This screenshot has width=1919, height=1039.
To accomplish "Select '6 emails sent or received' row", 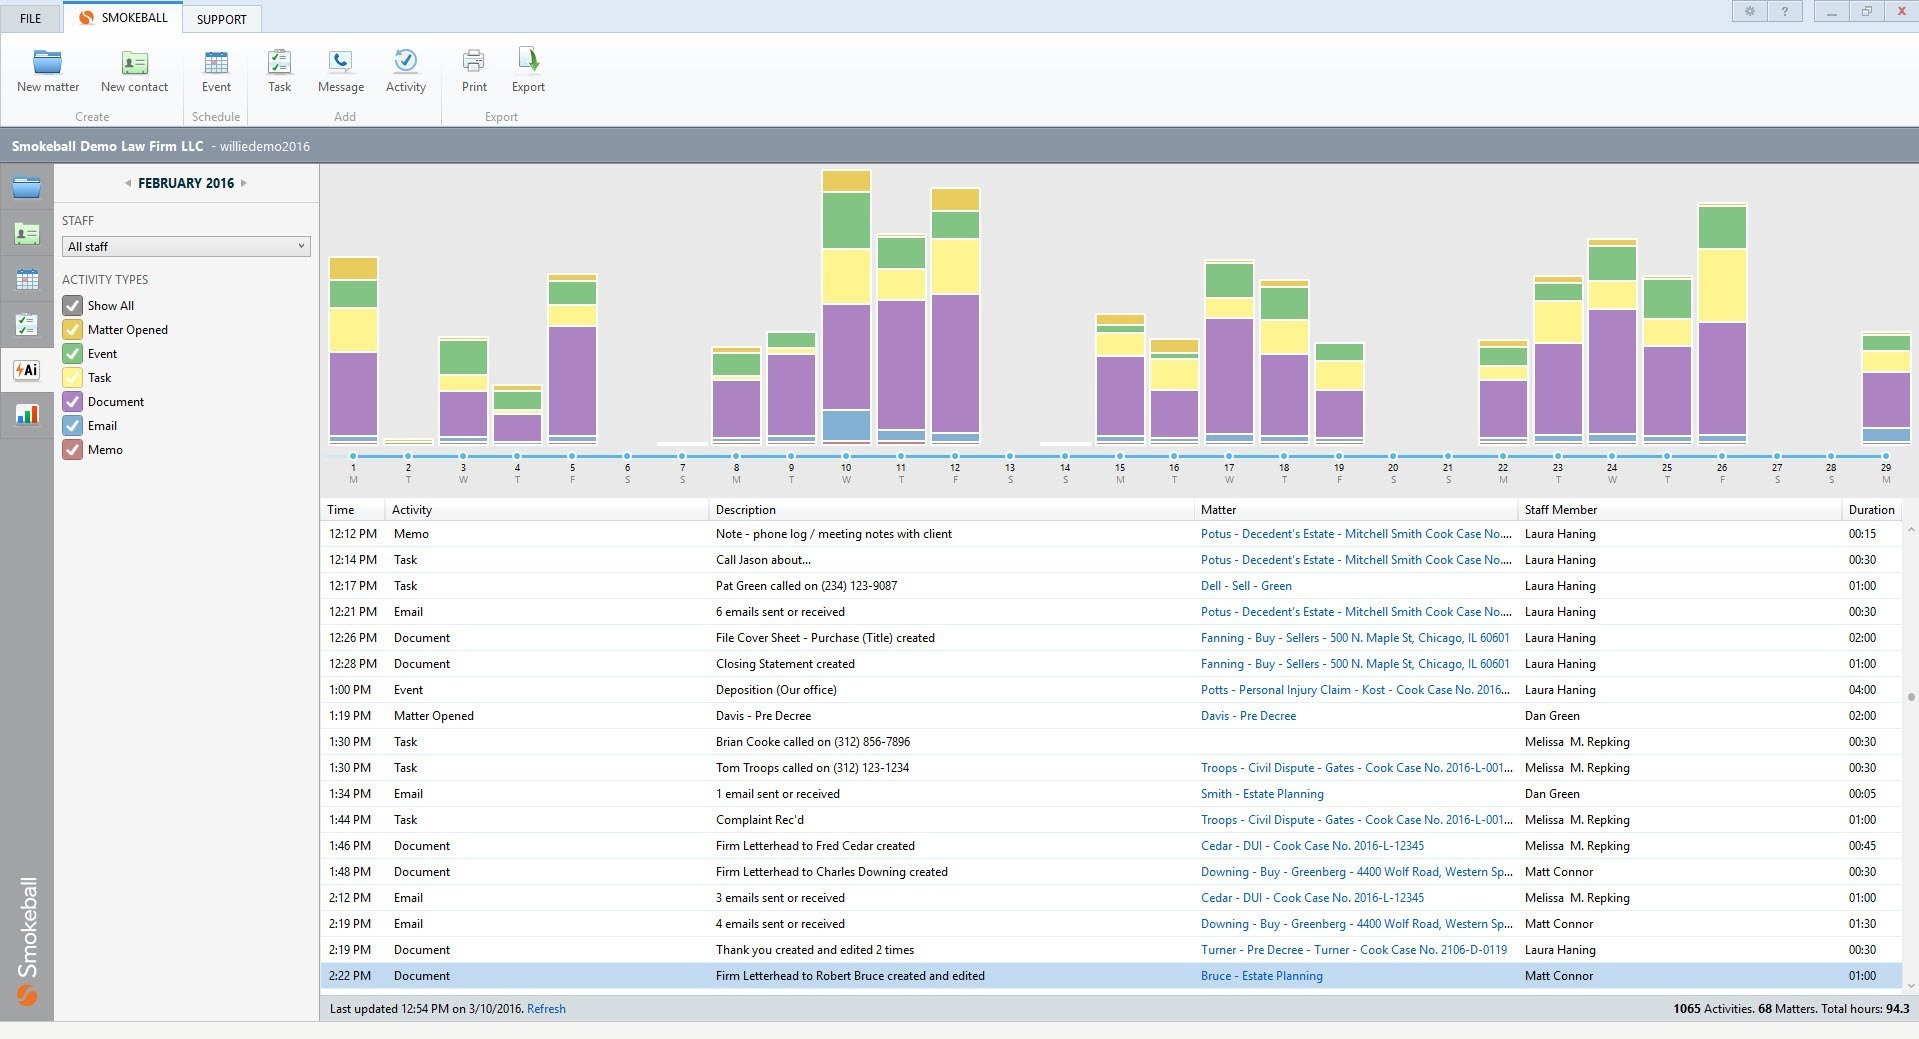I will (x=1112, y=611).
